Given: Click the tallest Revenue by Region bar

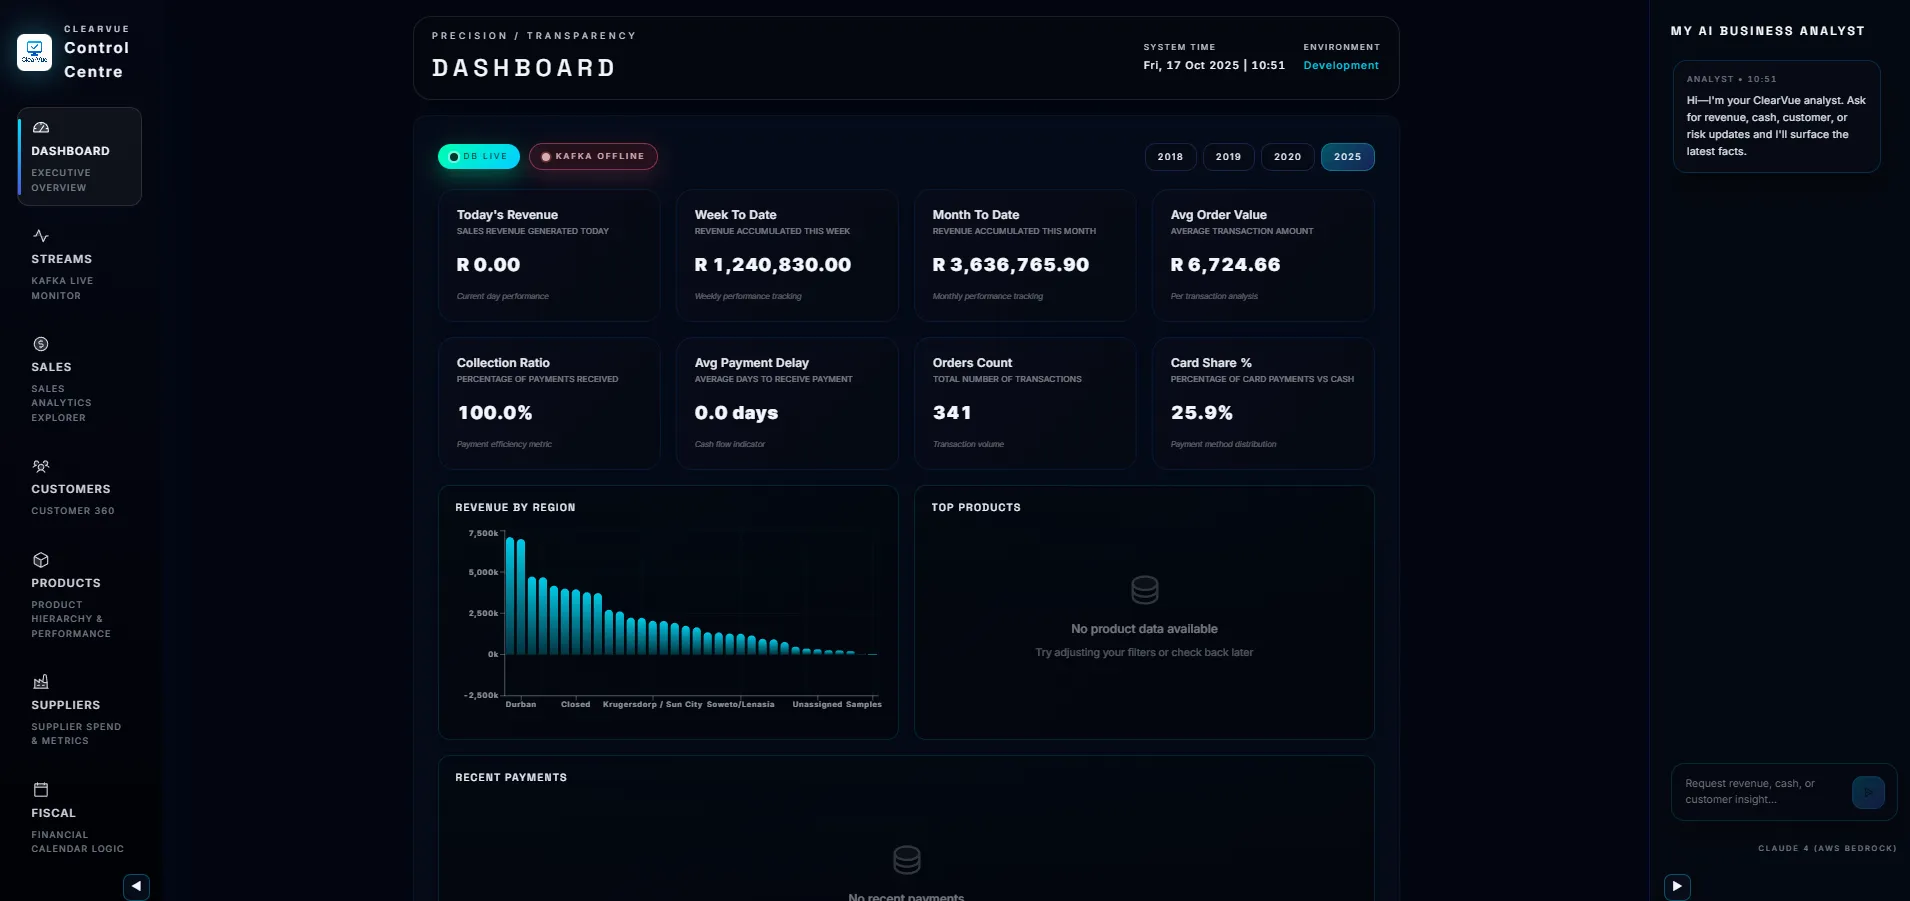Looking at the screenshot, I should [509, 595].
